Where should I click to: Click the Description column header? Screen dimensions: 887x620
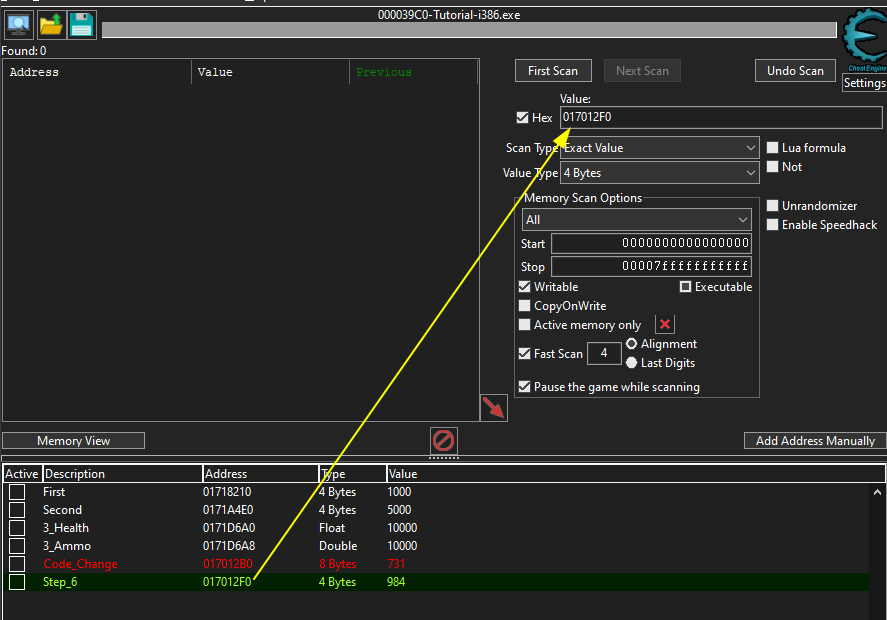pos(120,474)
